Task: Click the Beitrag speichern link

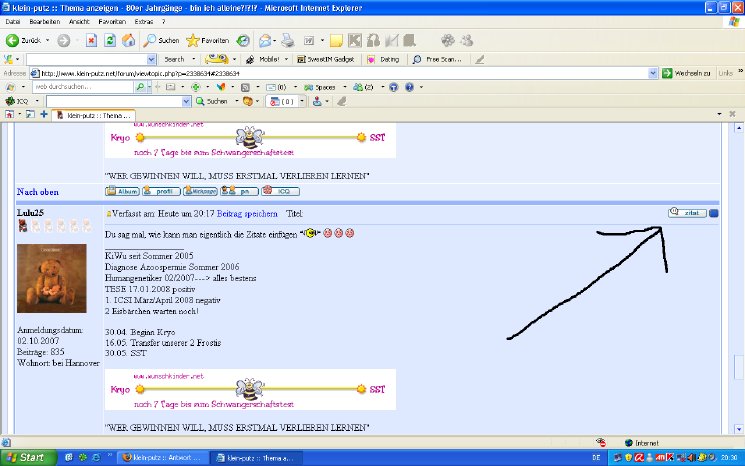Action: click(x=244, y=214)
